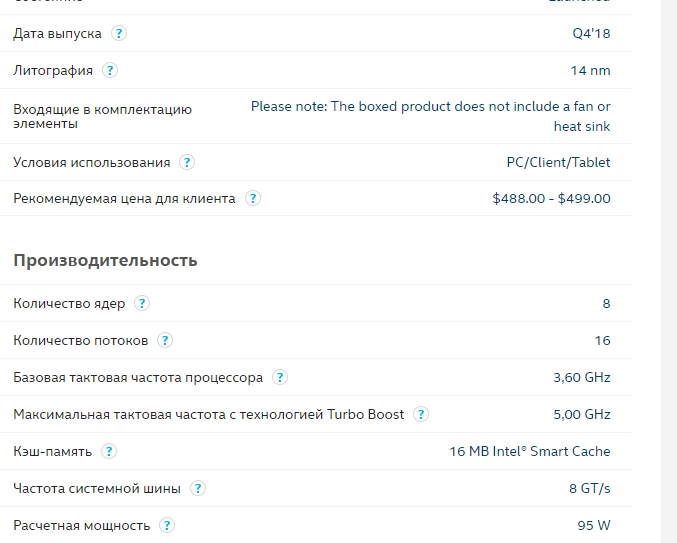Viewport: 677px width, 543px height.
Task: Click the vertical scrollbar track
Action: [x=669, y=272]
